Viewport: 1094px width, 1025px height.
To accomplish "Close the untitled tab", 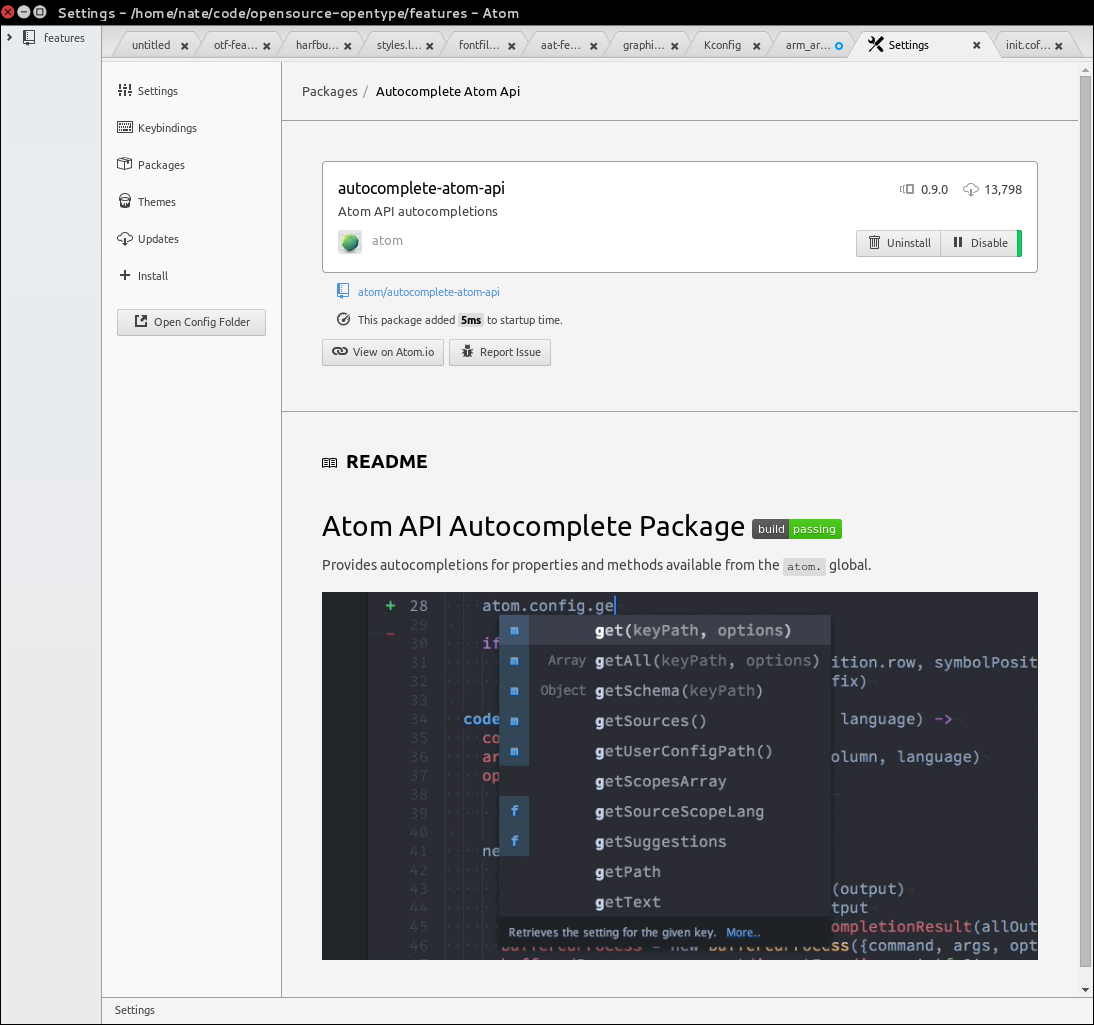I will 185,46.
